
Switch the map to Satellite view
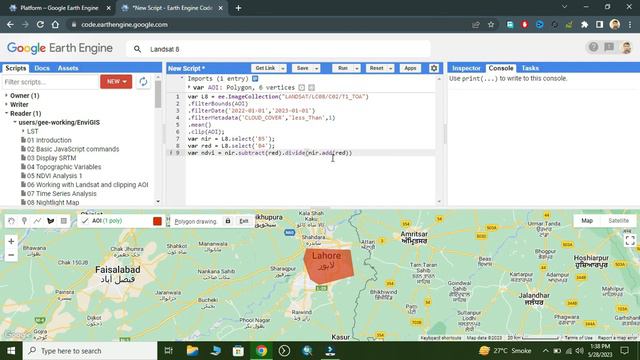(x=618, y=220)
